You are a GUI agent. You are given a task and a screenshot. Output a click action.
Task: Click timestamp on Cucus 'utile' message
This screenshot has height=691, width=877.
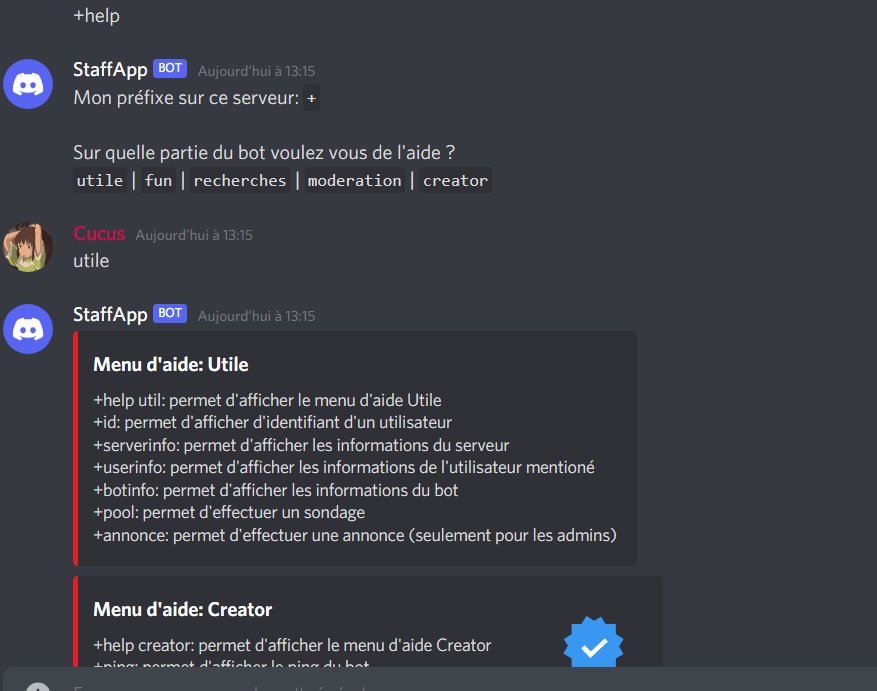tap(194, 236)
